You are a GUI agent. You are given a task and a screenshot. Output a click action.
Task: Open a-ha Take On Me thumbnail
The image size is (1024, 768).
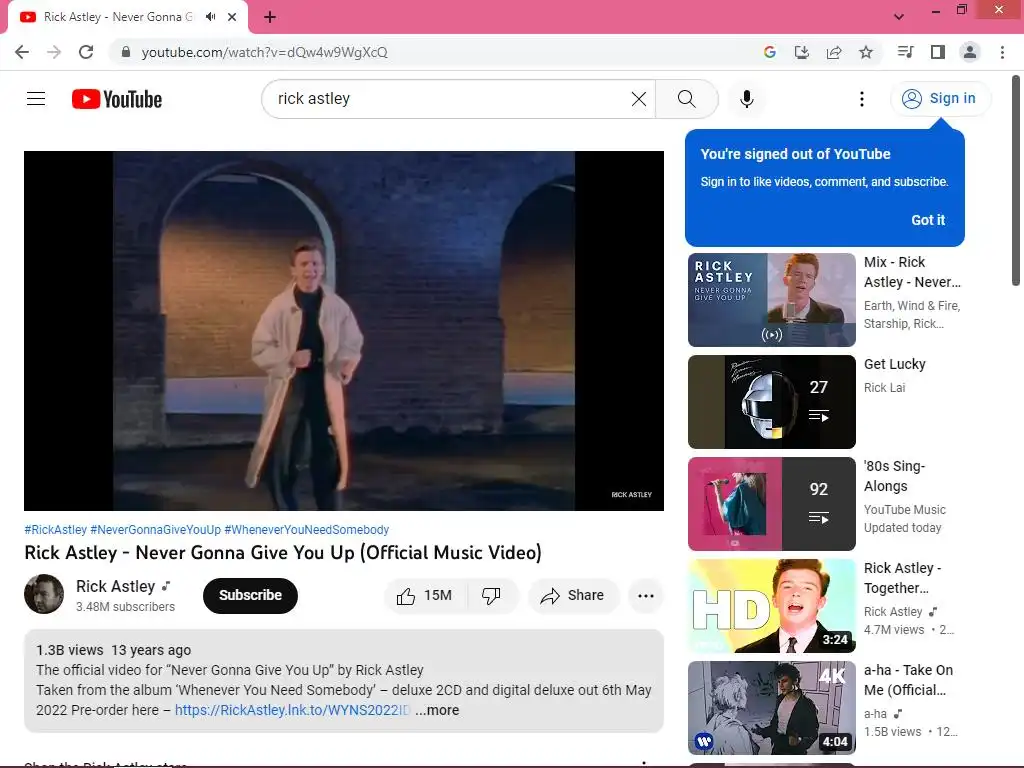(x=771, y=707)
